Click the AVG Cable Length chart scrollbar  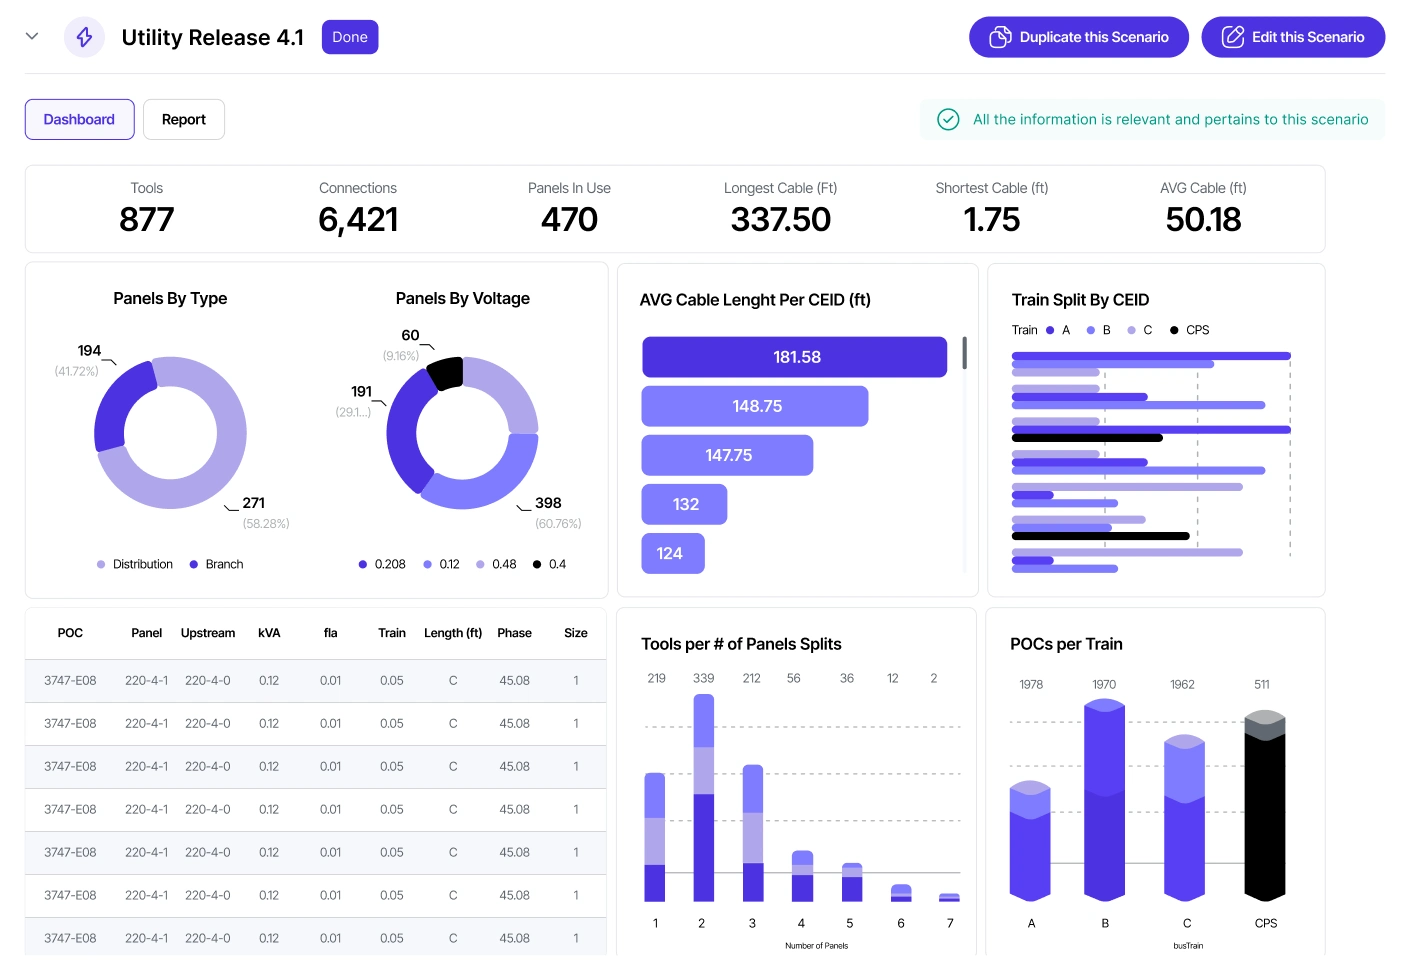tap(964, 353)
